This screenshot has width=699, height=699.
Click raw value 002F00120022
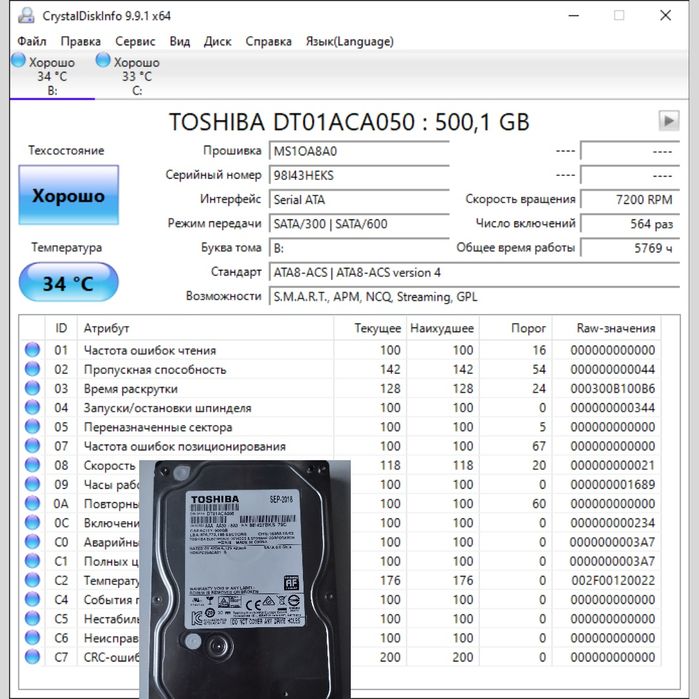(613, 580)
